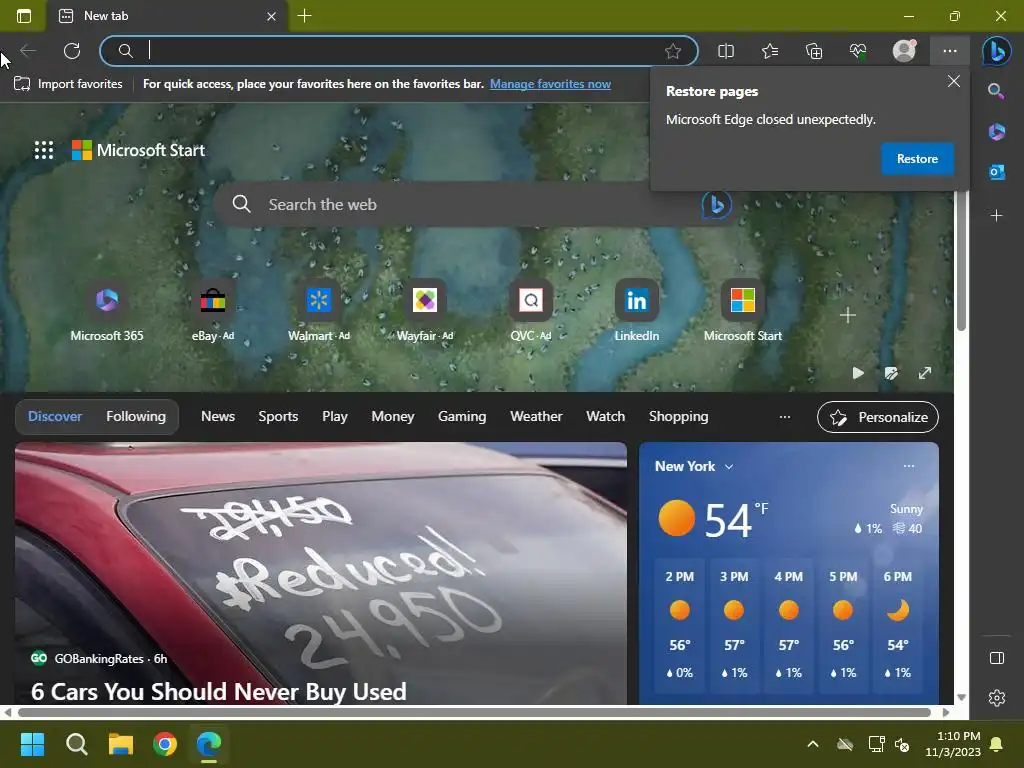This screenshot has height=768, width=1024.
Task: Open Settings and more ellipsis menu
Action: [x=950, y=51]
